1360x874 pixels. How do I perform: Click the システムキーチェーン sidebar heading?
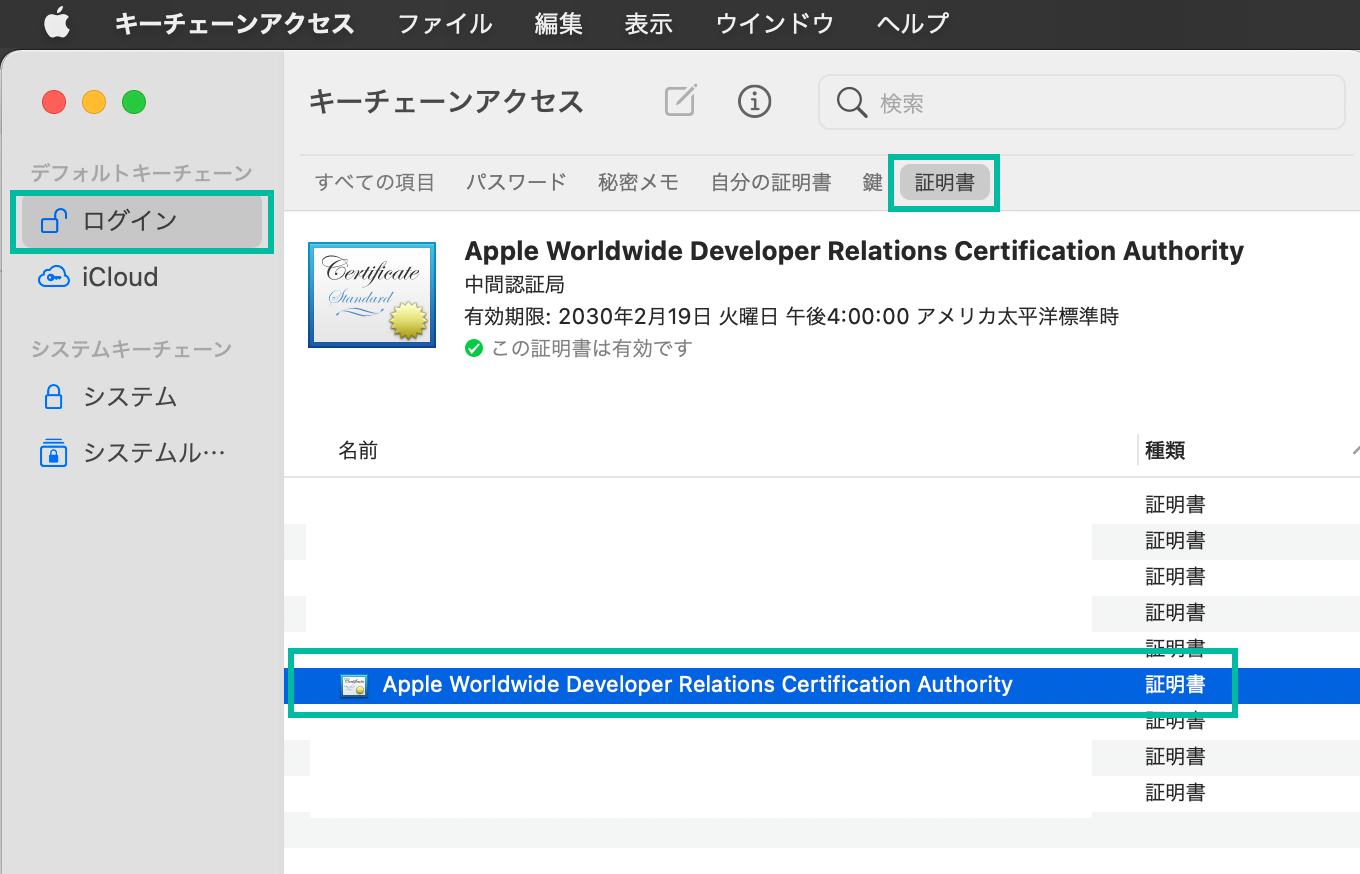point(131,349)
